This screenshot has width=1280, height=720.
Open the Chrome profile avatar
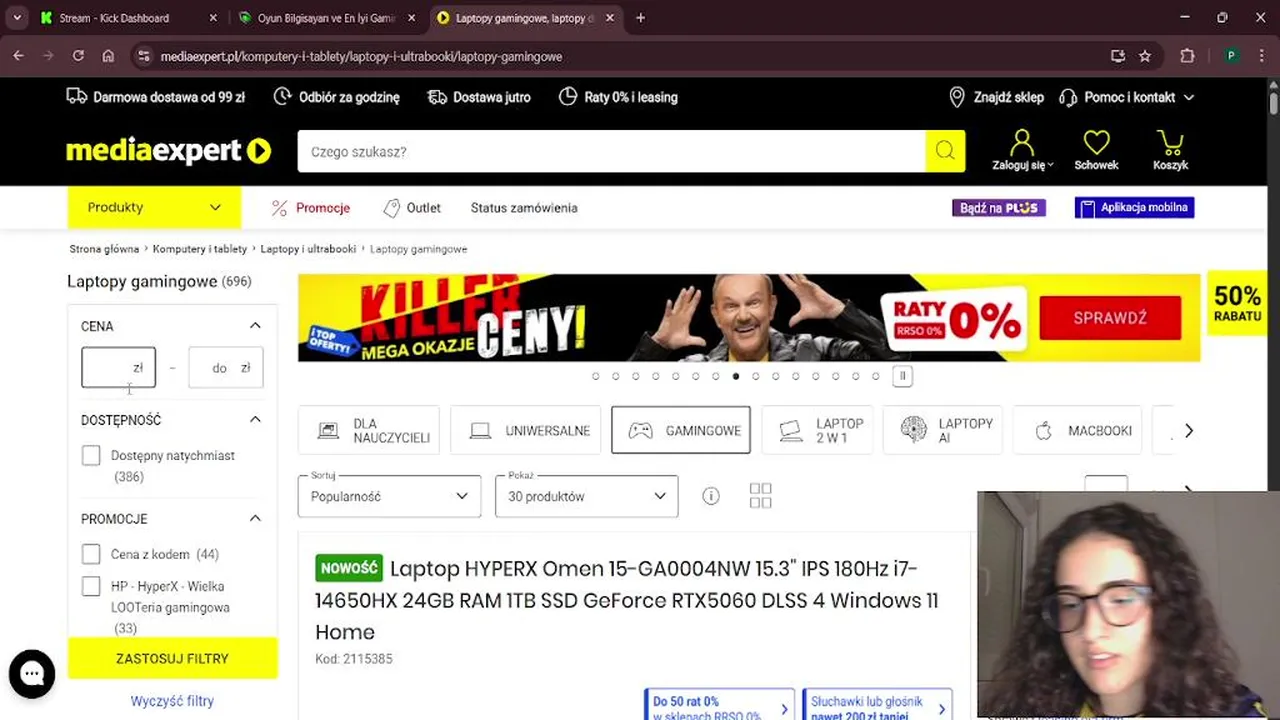(x=1231, y=56)
